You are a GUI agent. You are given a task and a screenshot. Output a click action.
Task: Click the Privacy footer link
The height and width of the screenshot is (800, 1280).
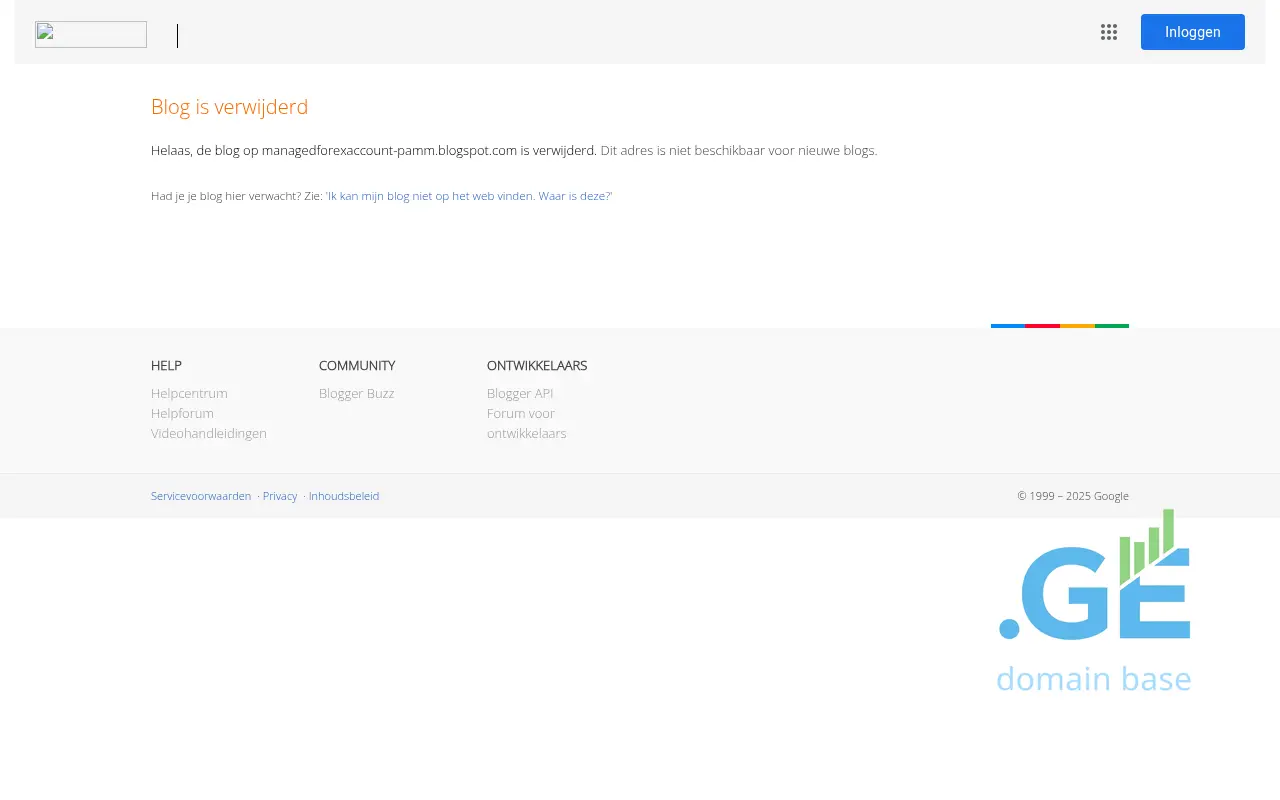[280, 496]
